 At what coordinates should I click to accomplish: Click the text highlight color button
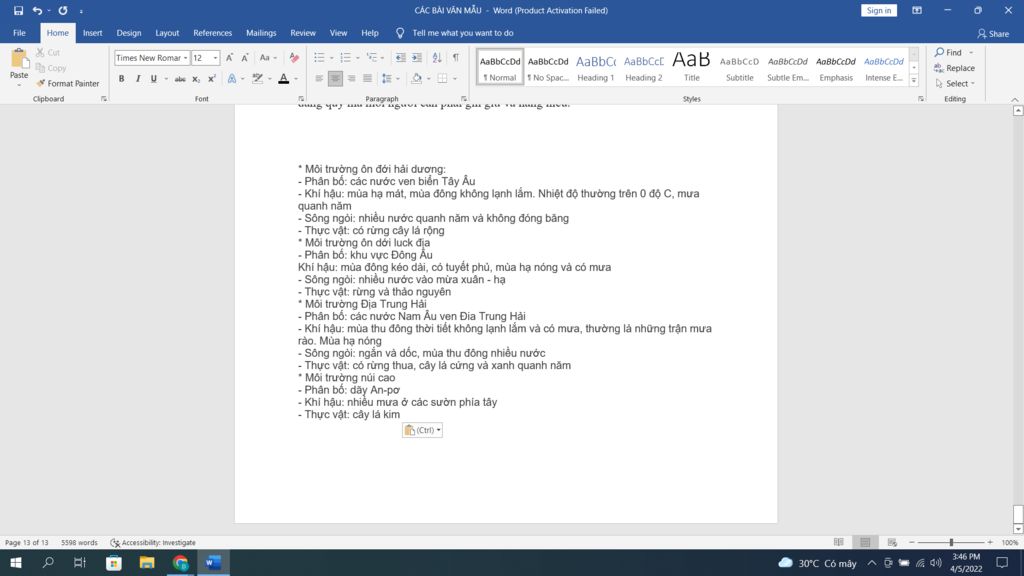258,79
